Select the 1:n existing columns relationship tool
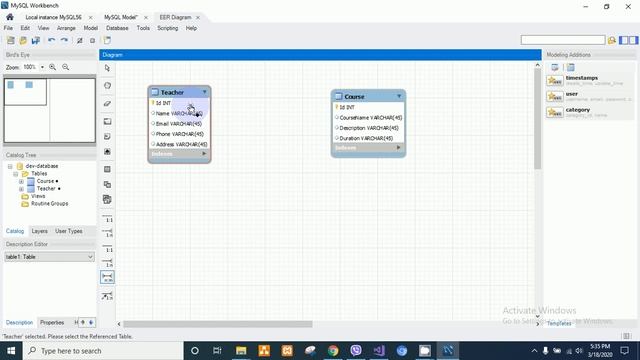This screenshot has width=640, height=360. coord(107,296)
